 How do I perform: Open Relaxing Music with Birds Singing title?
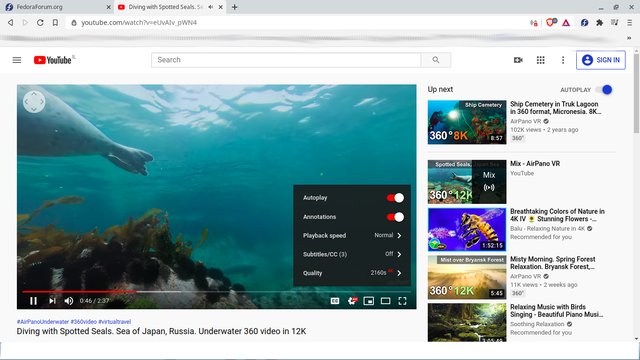[x=556, y=311]
